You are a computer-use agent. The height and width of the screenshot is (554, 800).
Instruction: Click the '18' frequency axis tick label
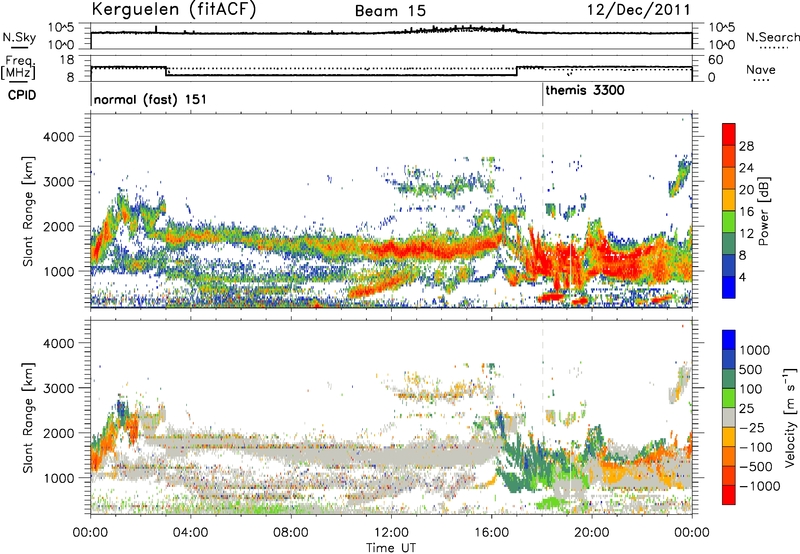pyautogui.click(x=67, y=60)
